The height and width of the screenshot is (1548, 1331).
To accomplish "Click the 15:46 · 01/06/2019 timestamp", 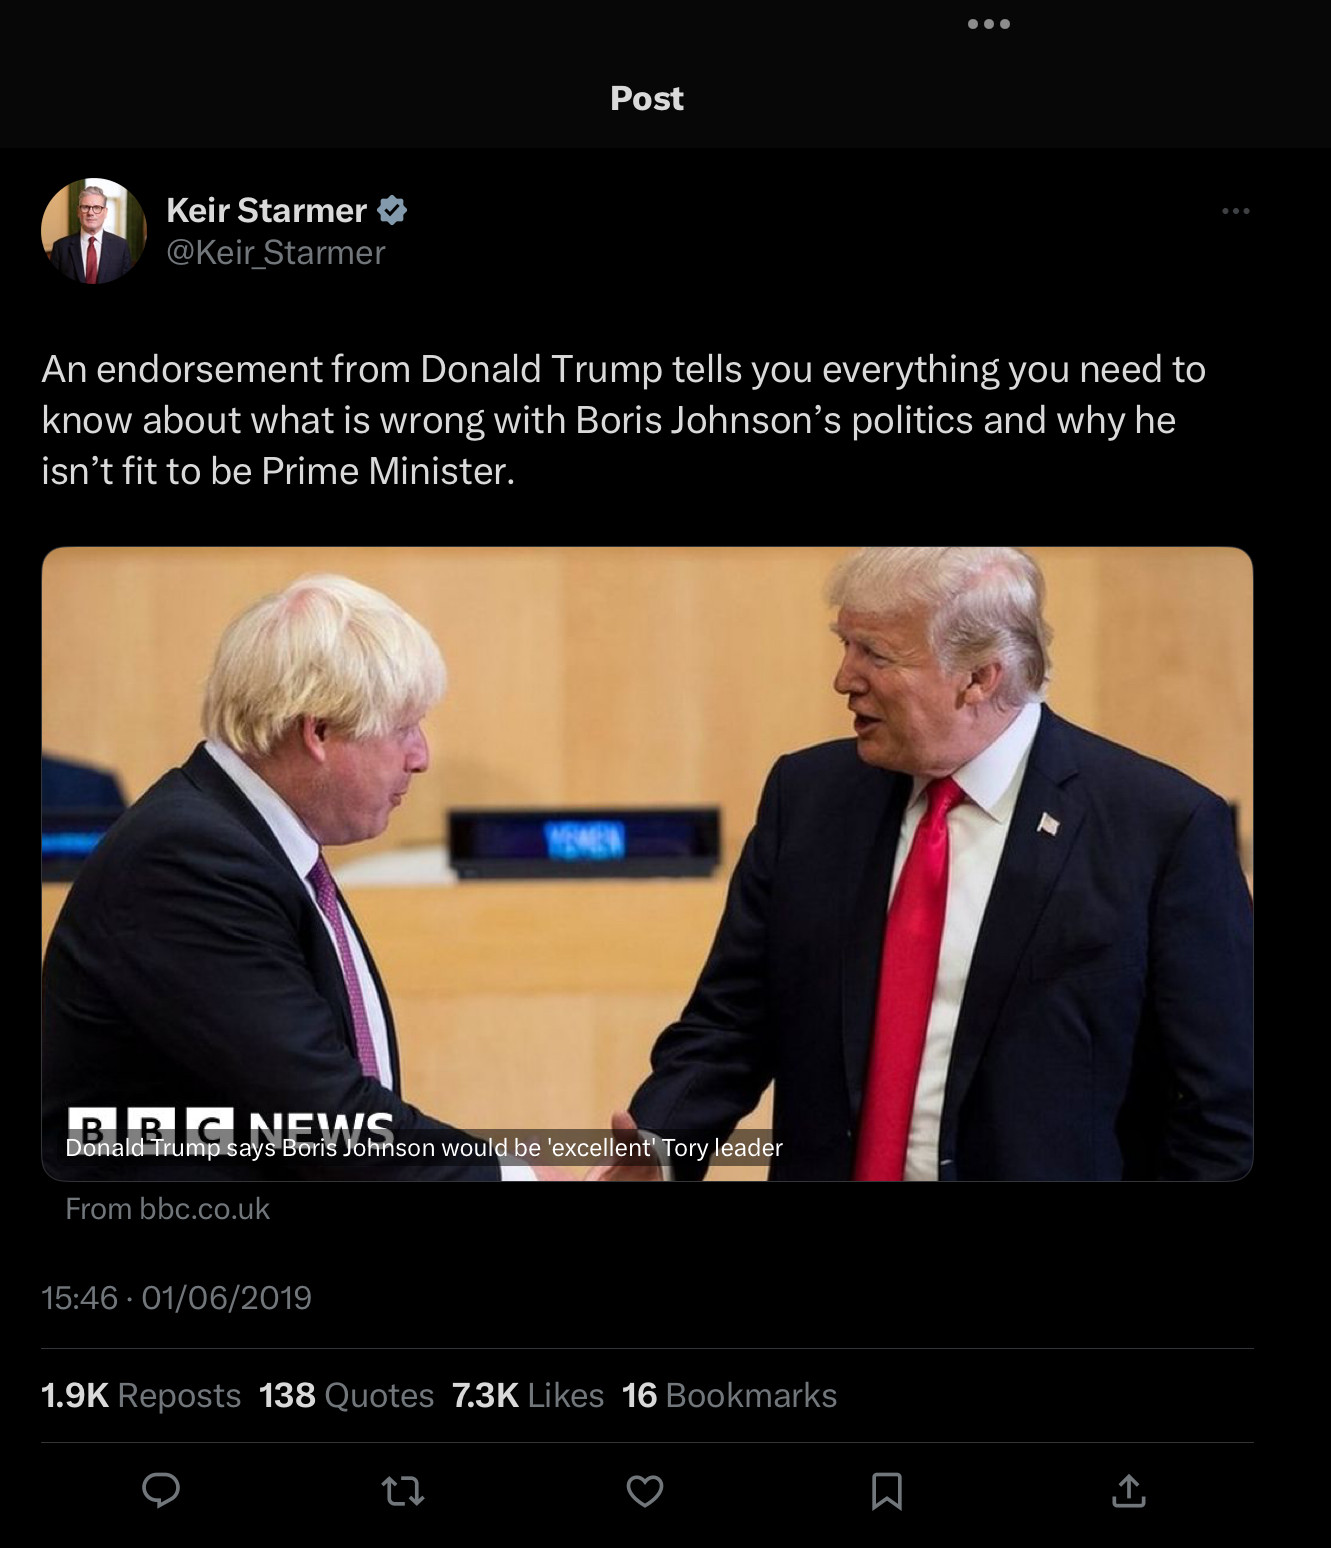I will click(177, 1298).
